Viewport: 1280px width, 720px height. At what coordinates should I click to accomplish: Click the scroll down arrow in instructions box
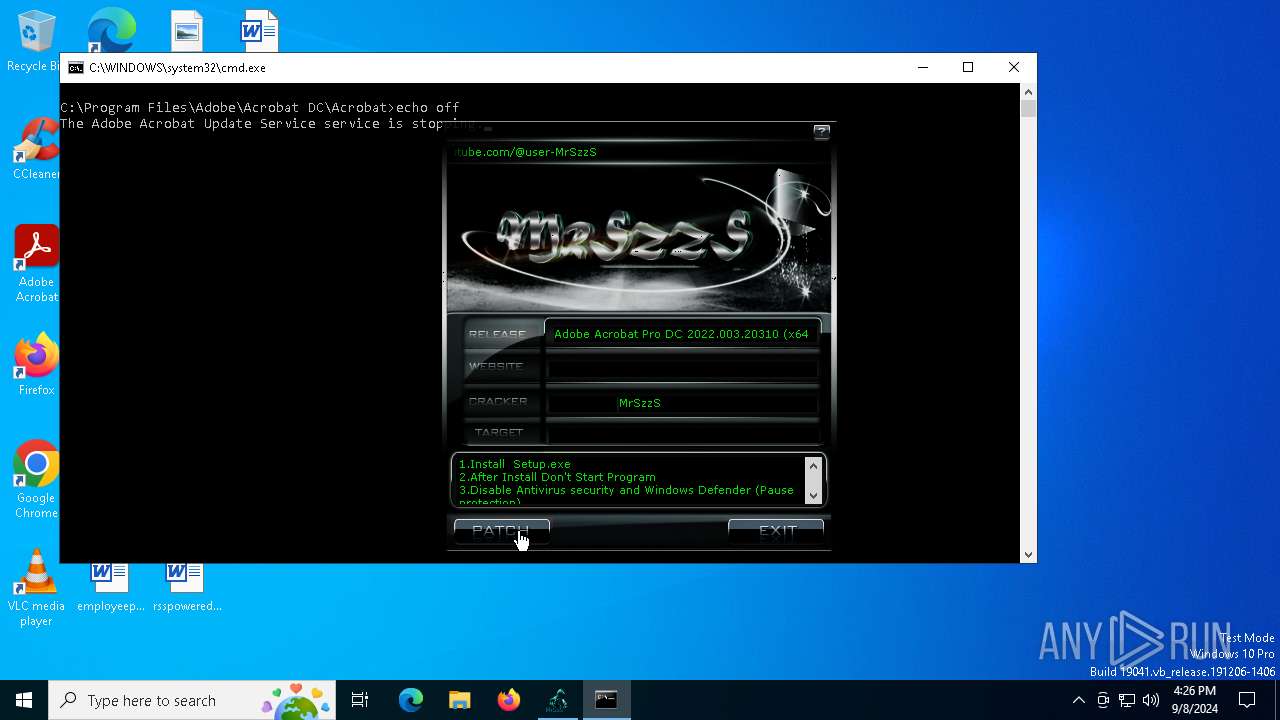pyautogui.click(x=813, y=494)
